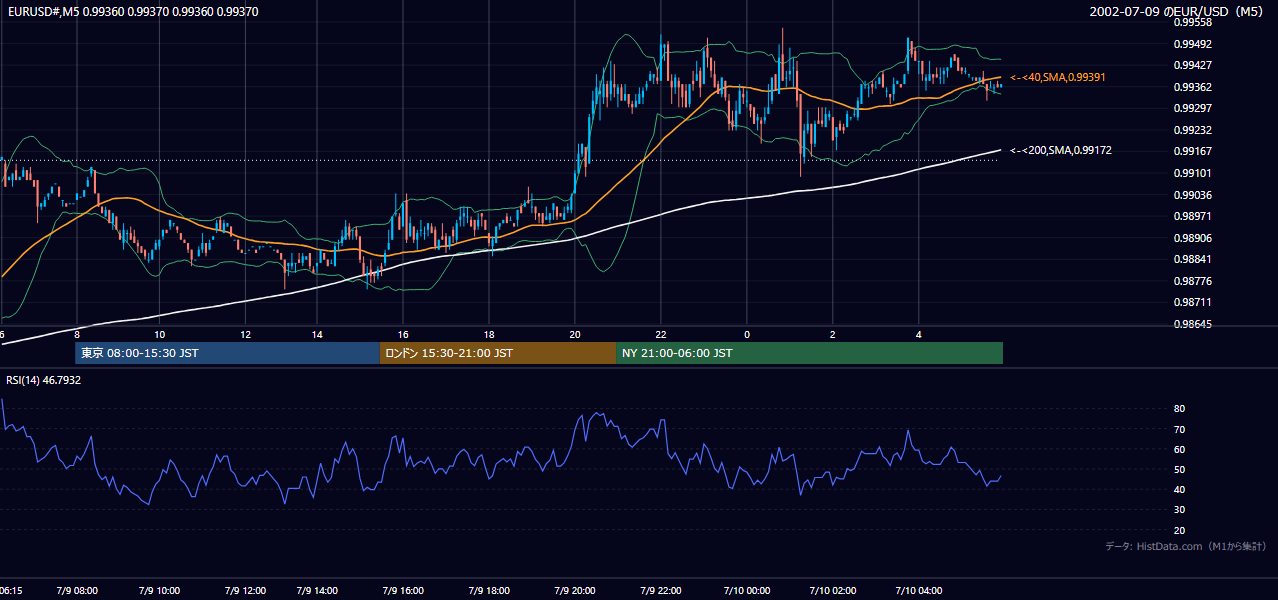Click the 7/9 22:00 date label

[661, 591]
